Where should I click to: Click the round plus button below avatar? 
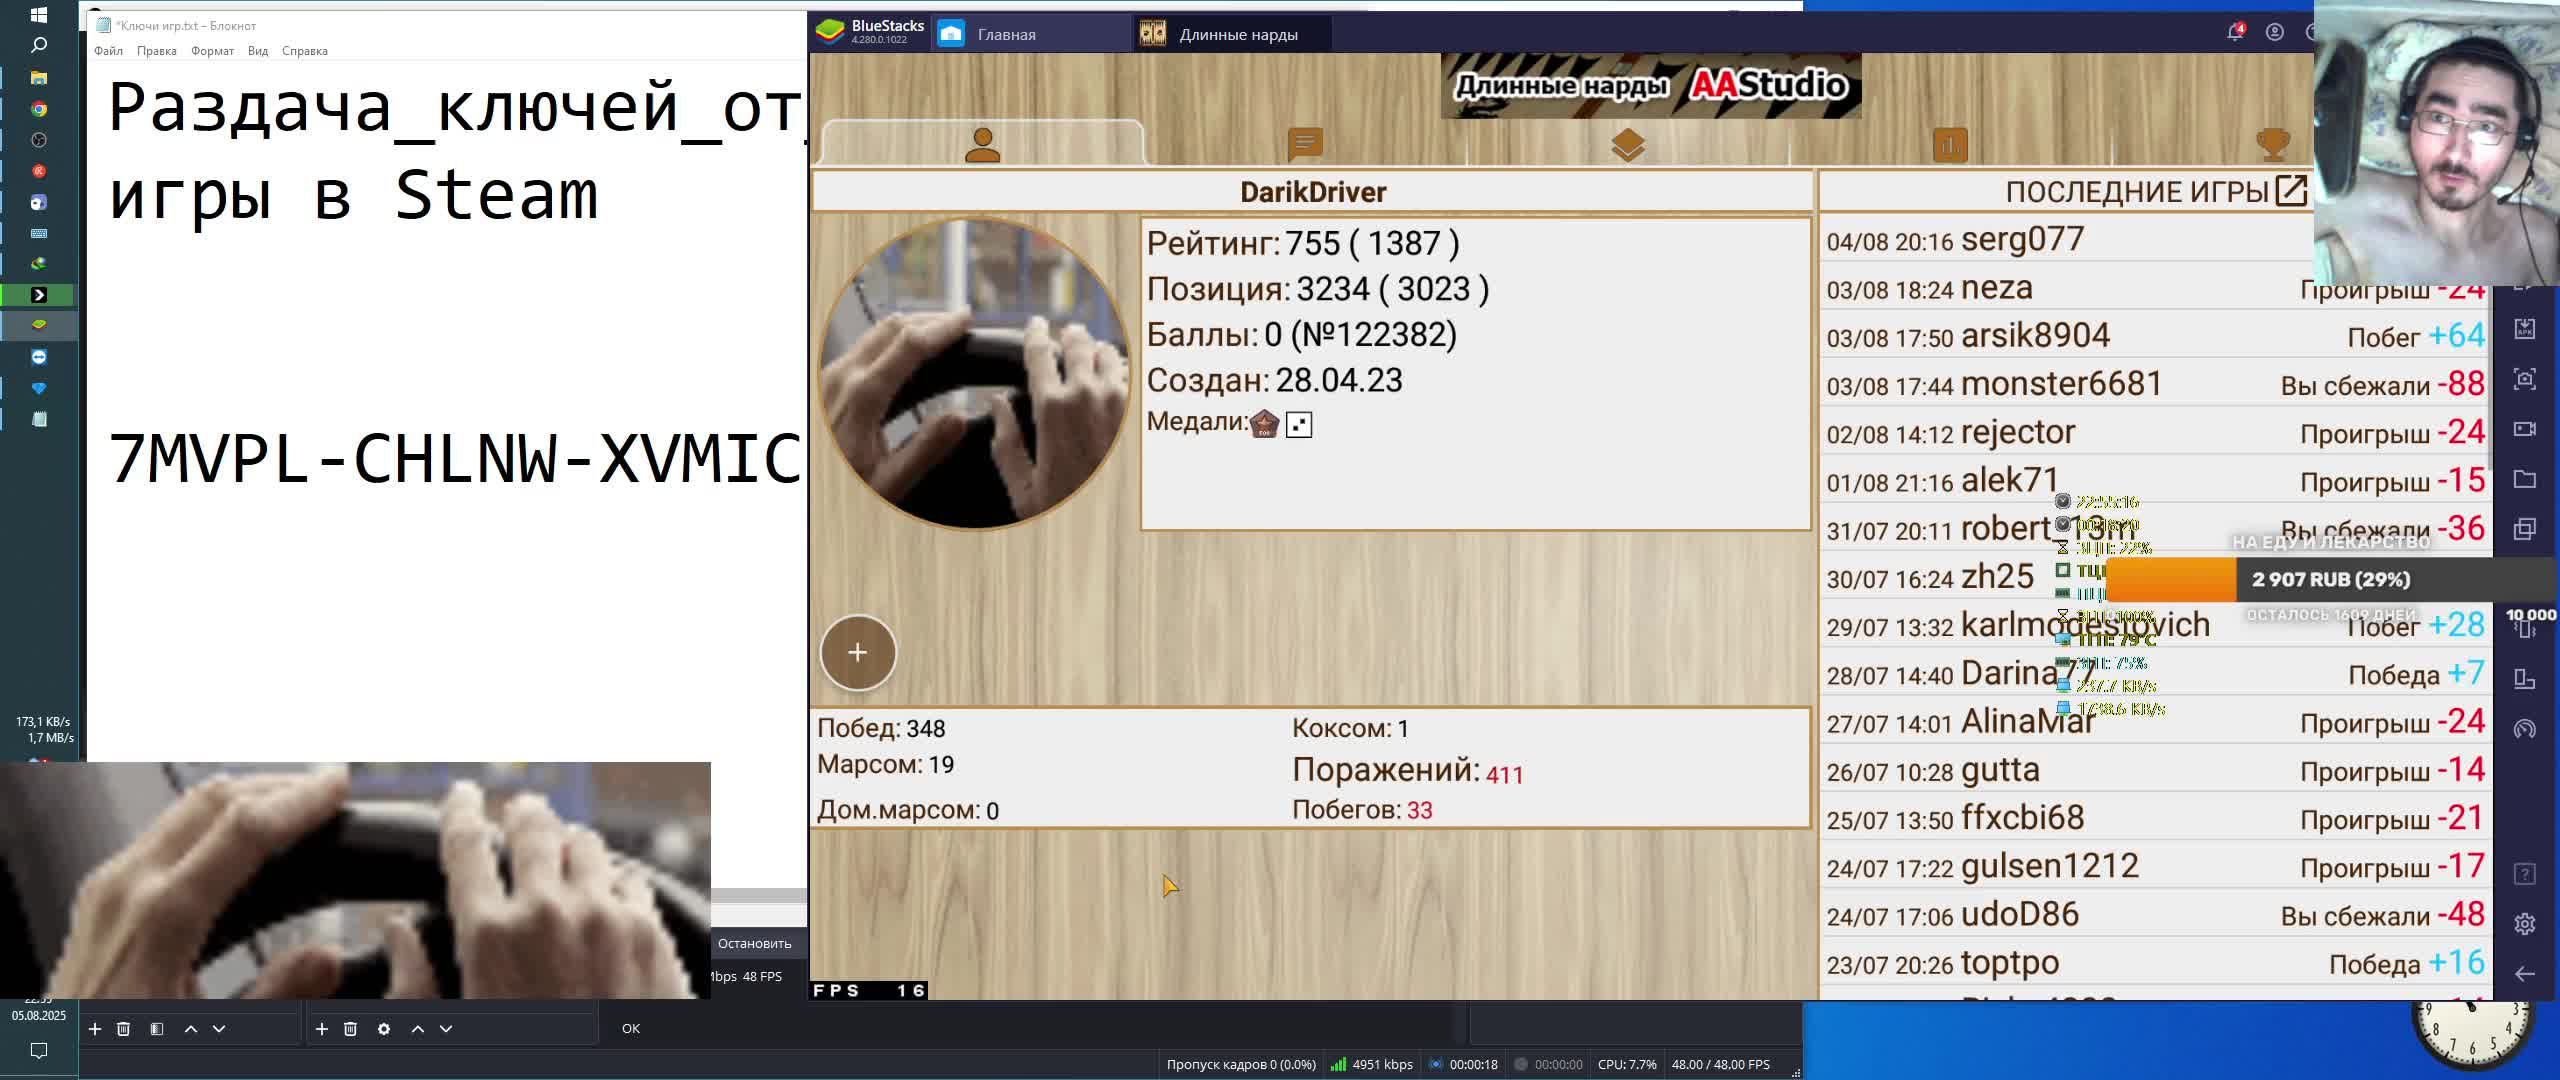point(857,653)
